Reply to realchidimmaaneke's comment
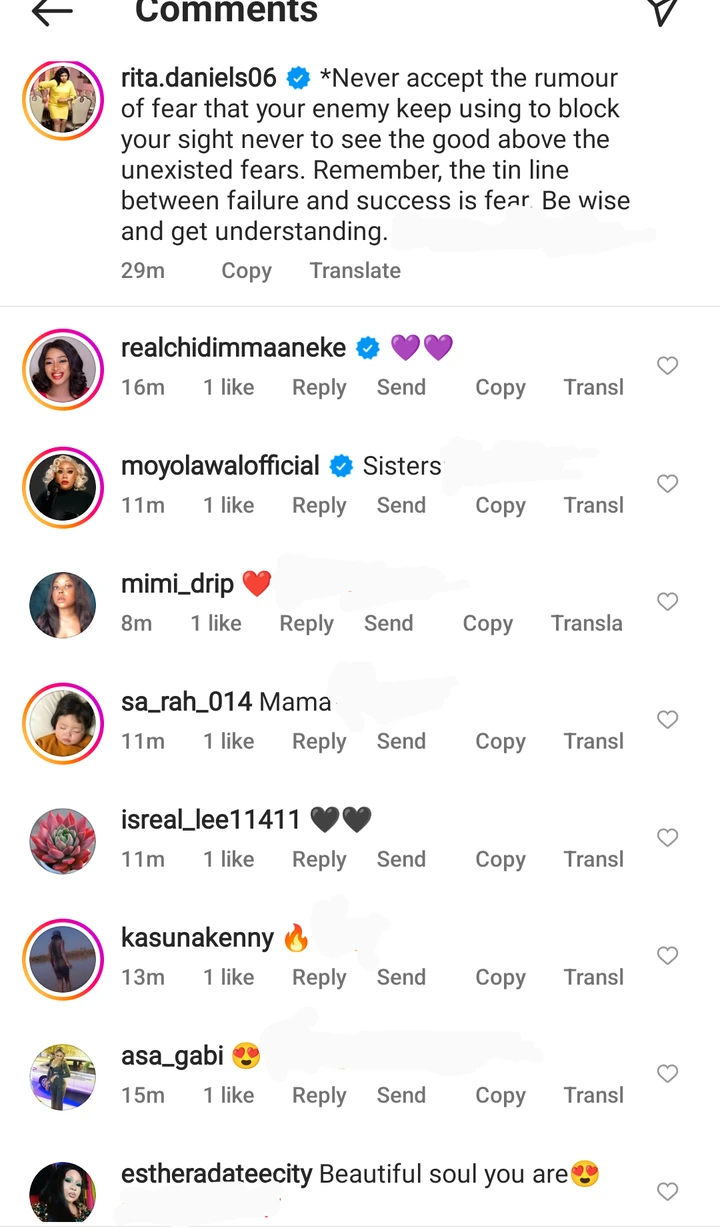This screenshot has height=1228, width=720. pyautogui.click(x=319, y=388)
